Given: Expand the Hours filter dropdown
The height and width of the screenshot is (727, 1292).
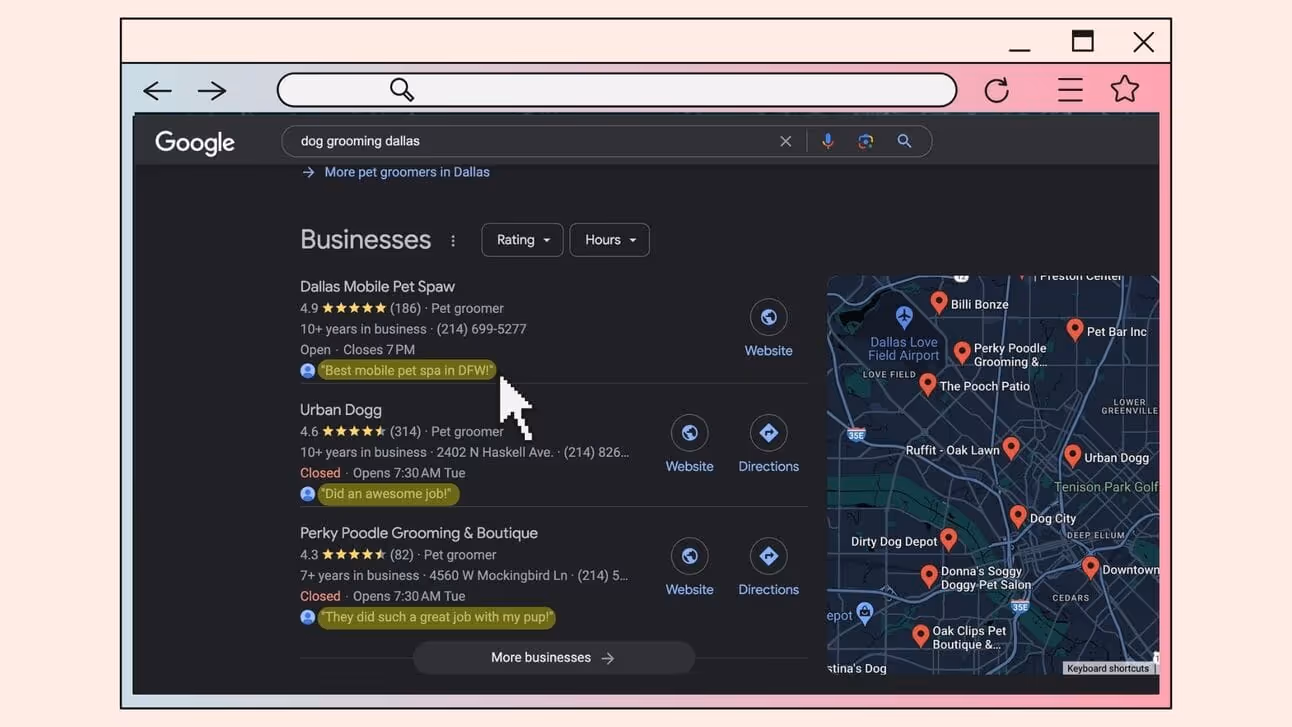Looking at the screenshot, I should click(610, 240).
